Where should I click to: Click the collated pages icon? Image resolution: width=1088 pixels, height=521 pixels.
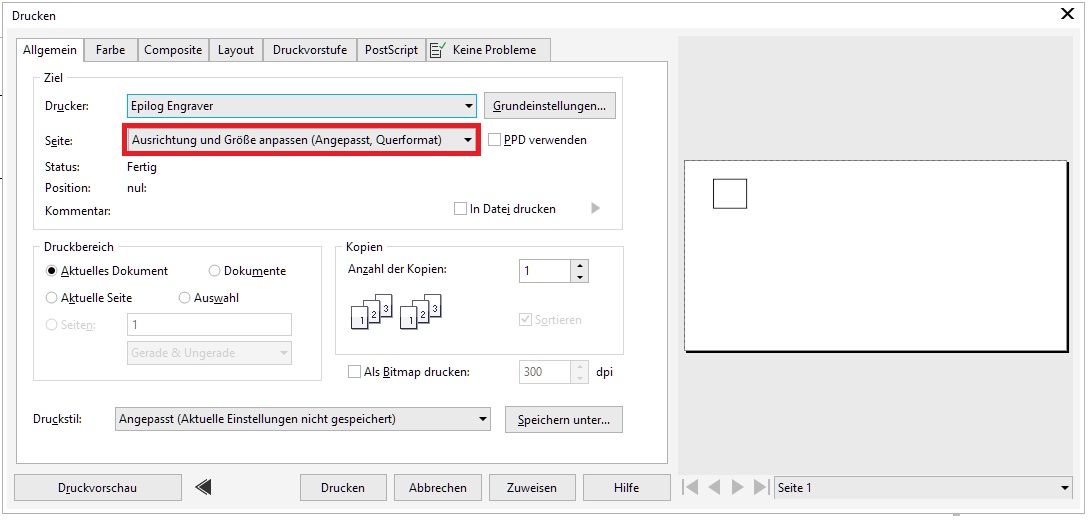coord(397,311)
